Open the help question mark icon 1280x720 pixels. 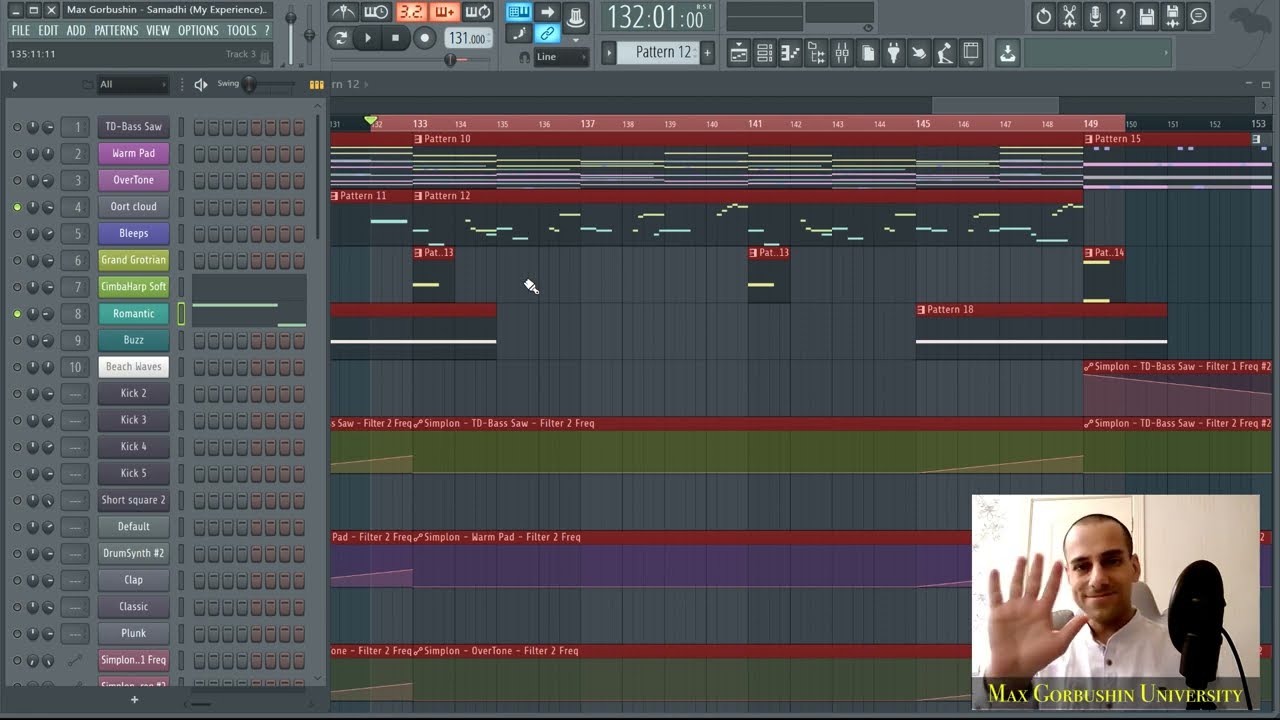pyautogui.click(x=1121, y=16)
